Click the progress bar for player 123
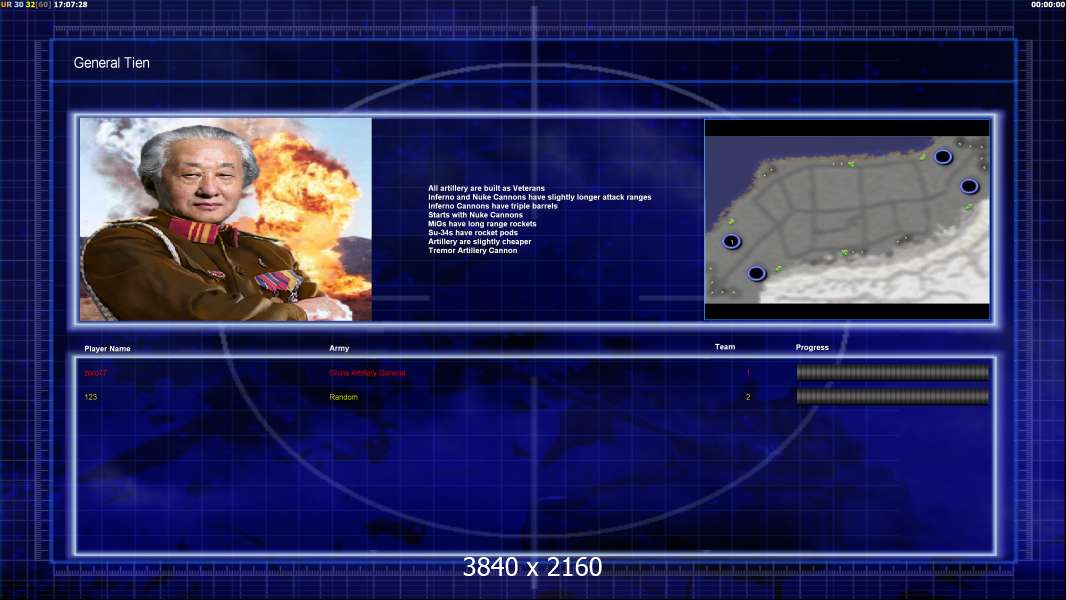 [x=893, y=396]
